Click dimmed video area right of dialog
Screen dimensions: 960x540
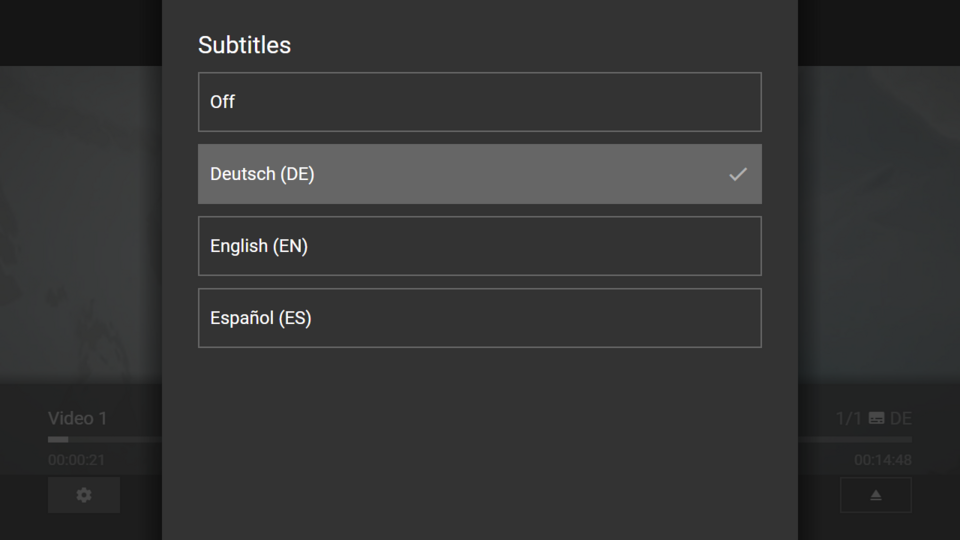880,220
